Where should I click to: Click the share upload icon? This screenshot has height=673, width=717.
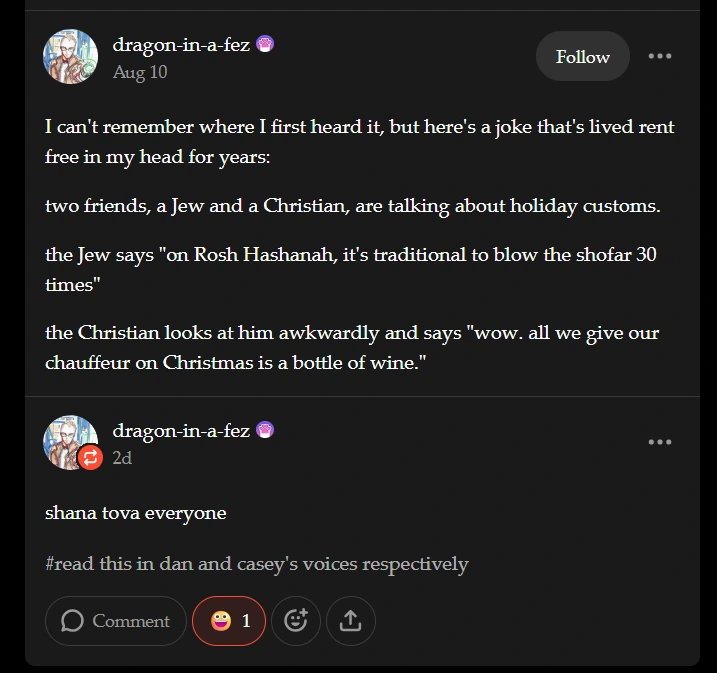[x=350, y=621]
